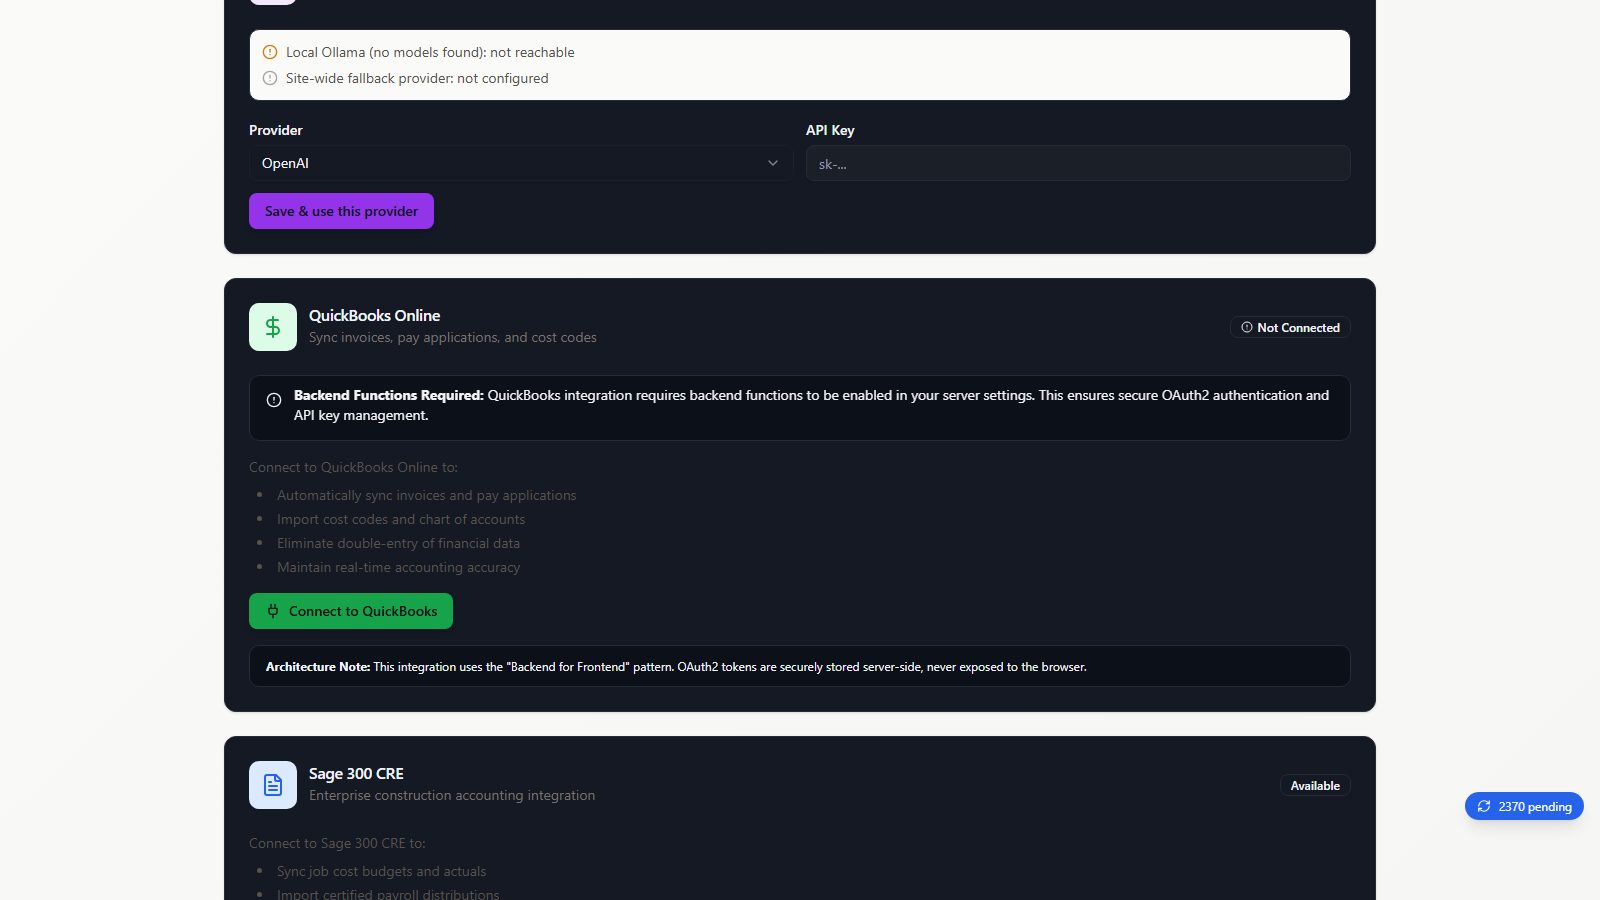Image resolution: width=1600 pixels, height=900 pixels.
Task: Focus the API Key input field
Action: 1078,163
